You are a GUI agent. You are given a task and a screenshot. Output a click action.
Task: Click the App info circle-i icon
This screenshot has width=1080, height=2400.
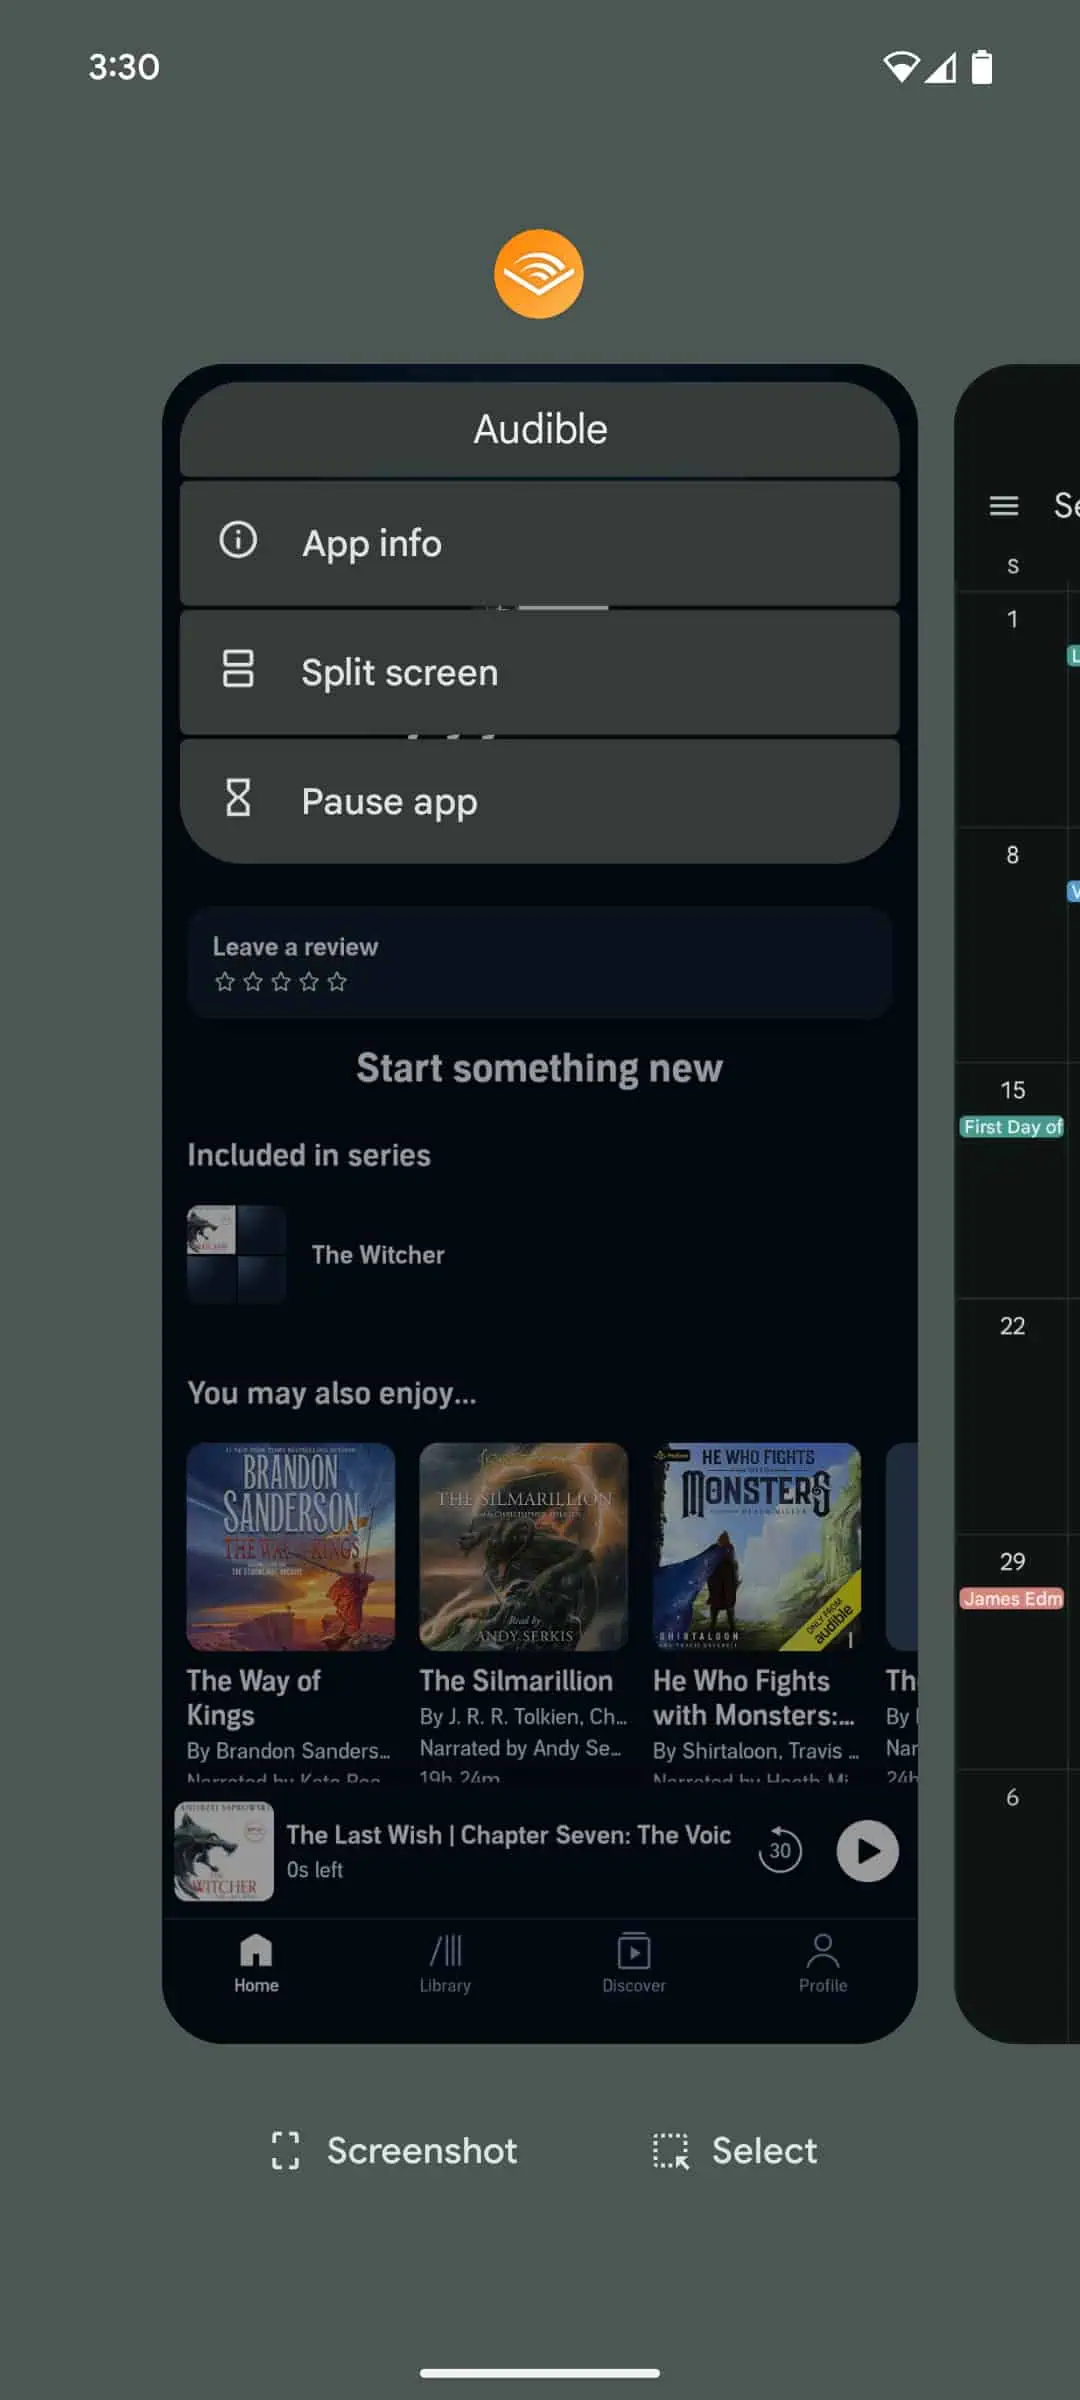[238, 540]
